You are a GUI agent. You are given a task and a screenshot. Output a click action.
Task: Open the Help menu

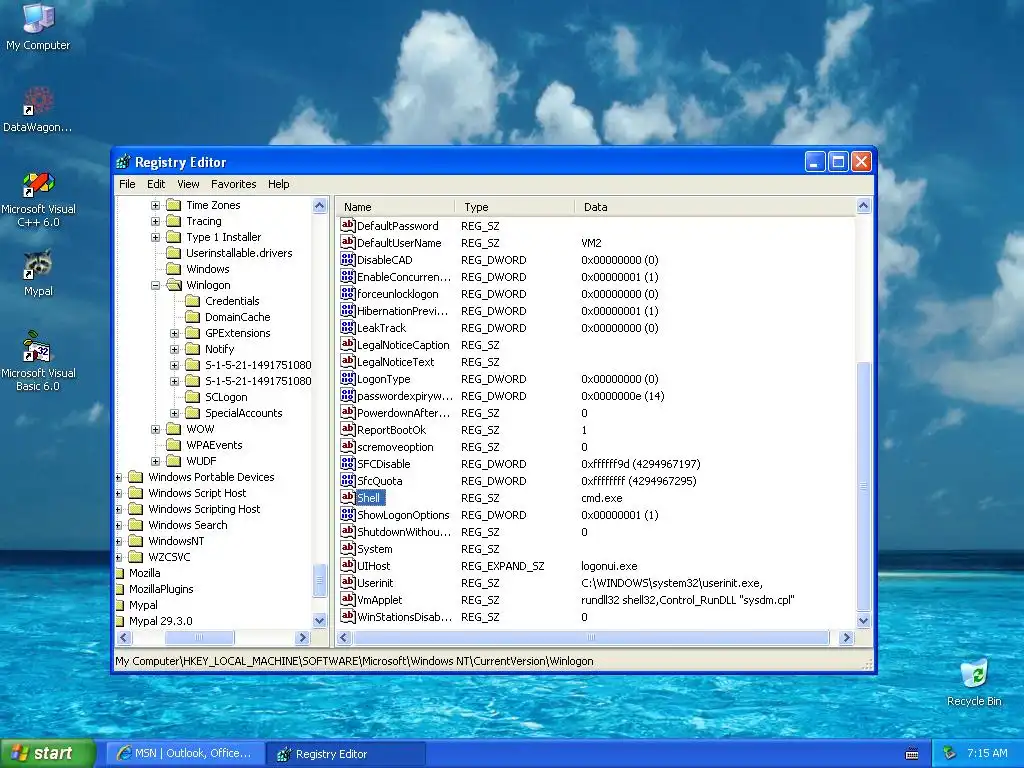(278, 184)
